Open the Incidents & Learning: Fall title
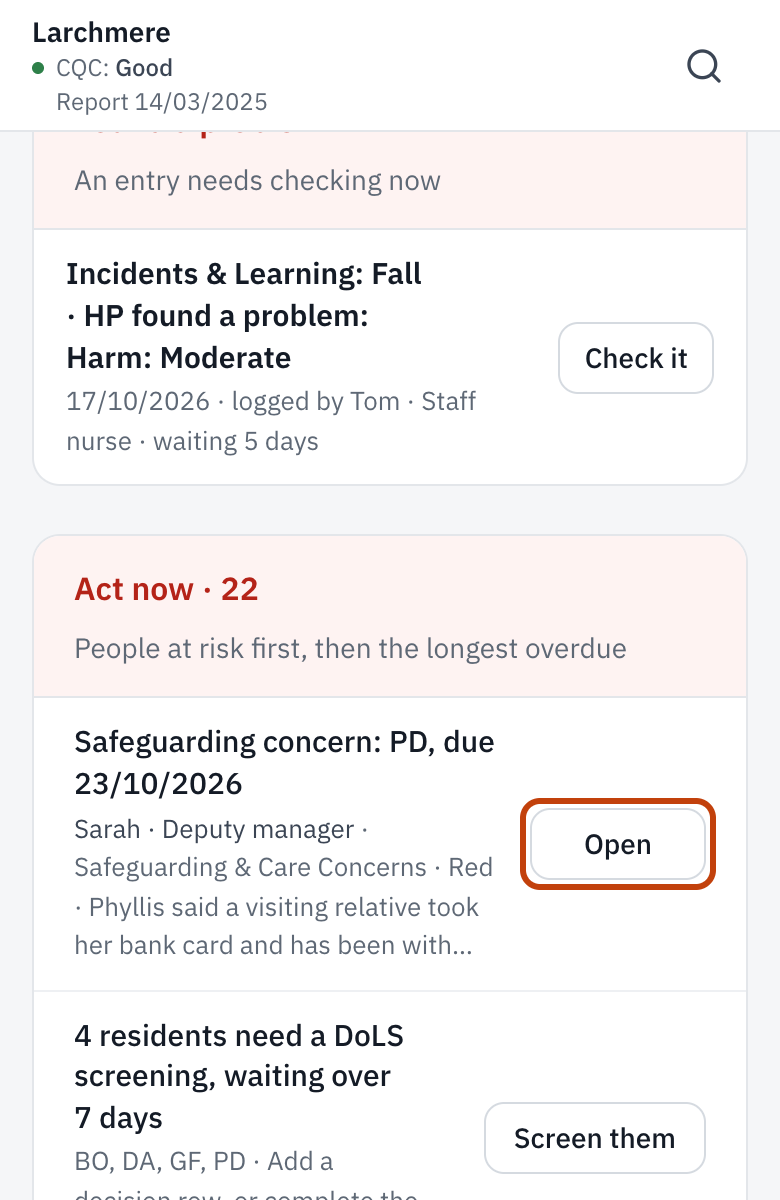Image resolution: width=780 pixels, height=1200 pixels. tap(244, 316)
